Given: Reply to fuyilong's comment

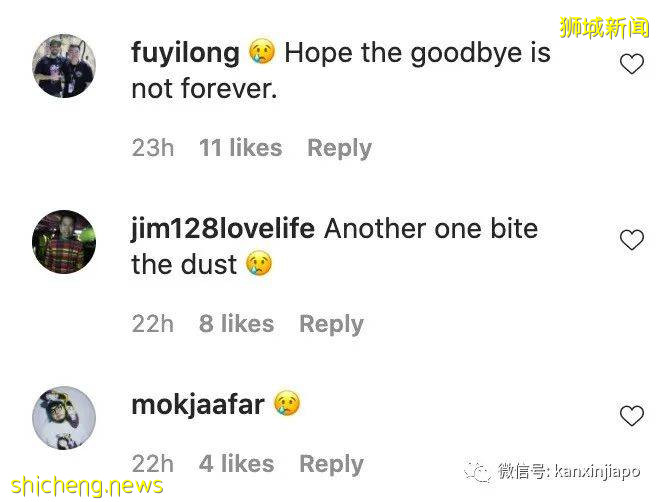Looking at the screenshot, I should coord(339,148).
